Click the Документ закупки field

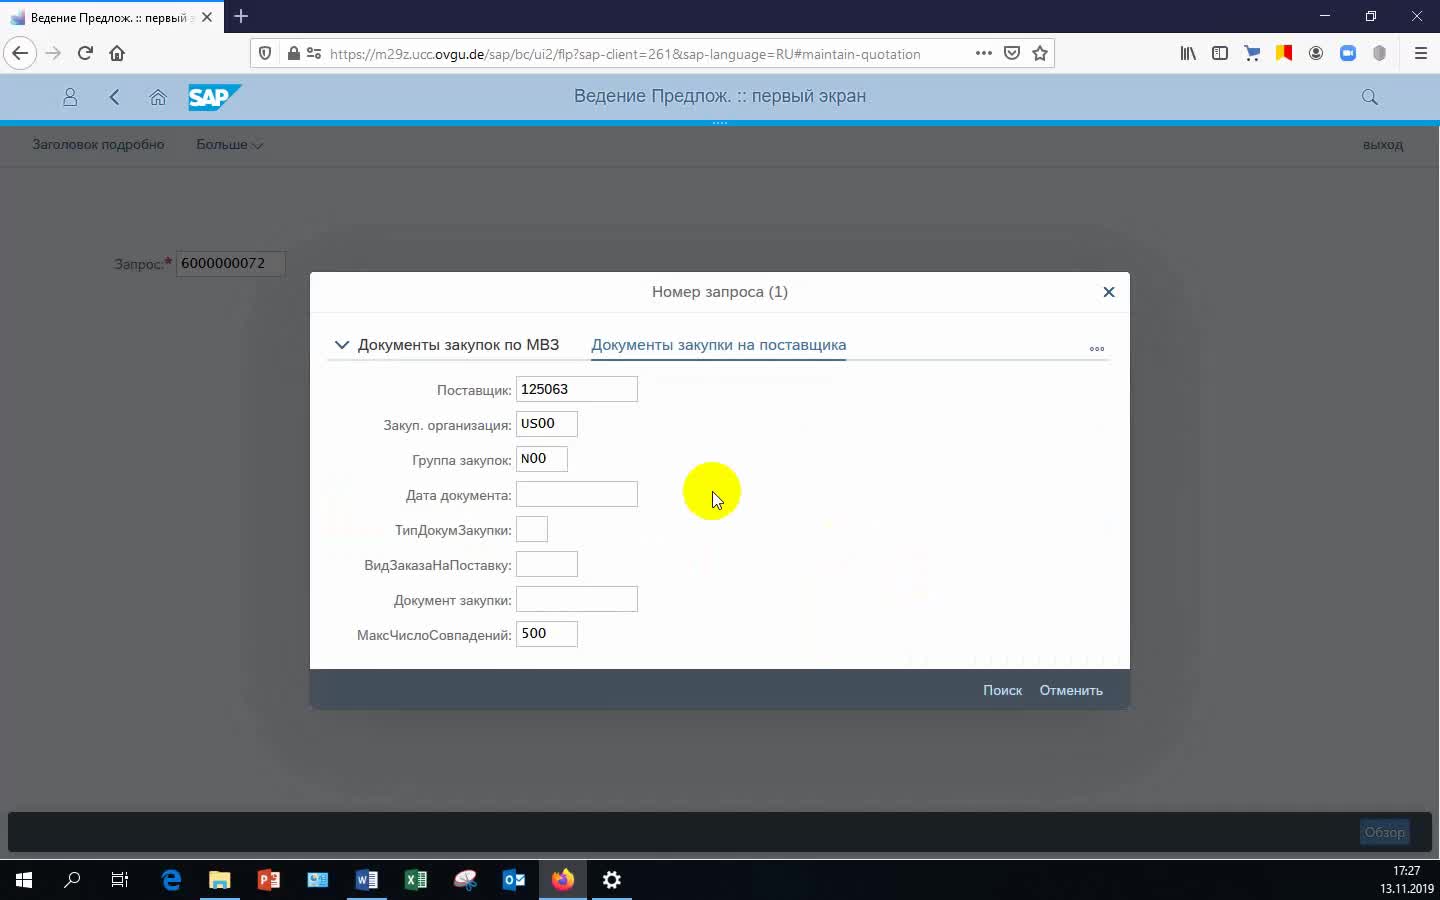coord(577,599)
